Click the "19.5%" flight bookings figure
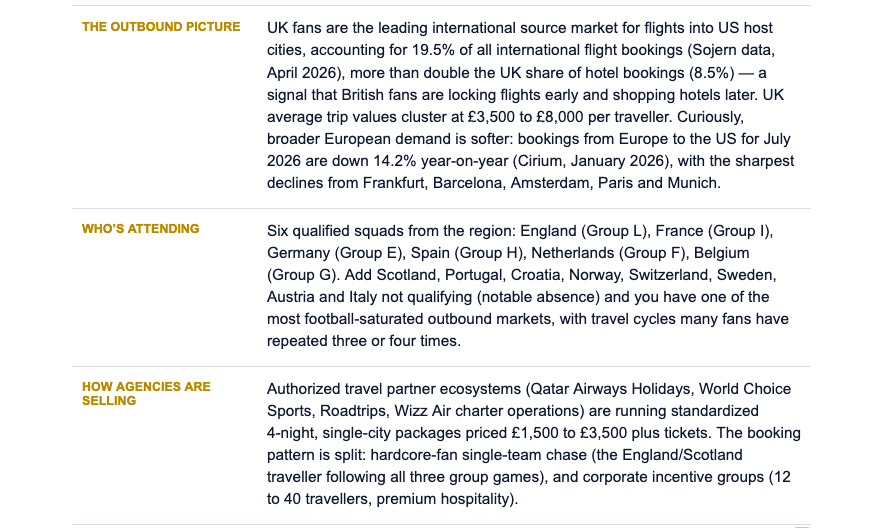The width and height of the screenshot is (891, 528). click(433, 50)
